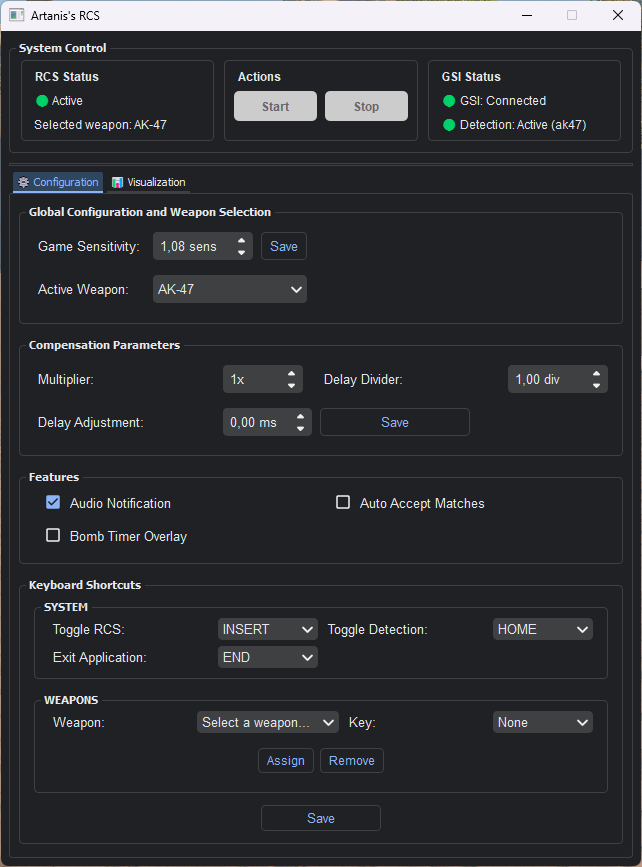Click the gear icon on Configuration tab
This screenshot has height=867, width=642.
coord(23,182)
